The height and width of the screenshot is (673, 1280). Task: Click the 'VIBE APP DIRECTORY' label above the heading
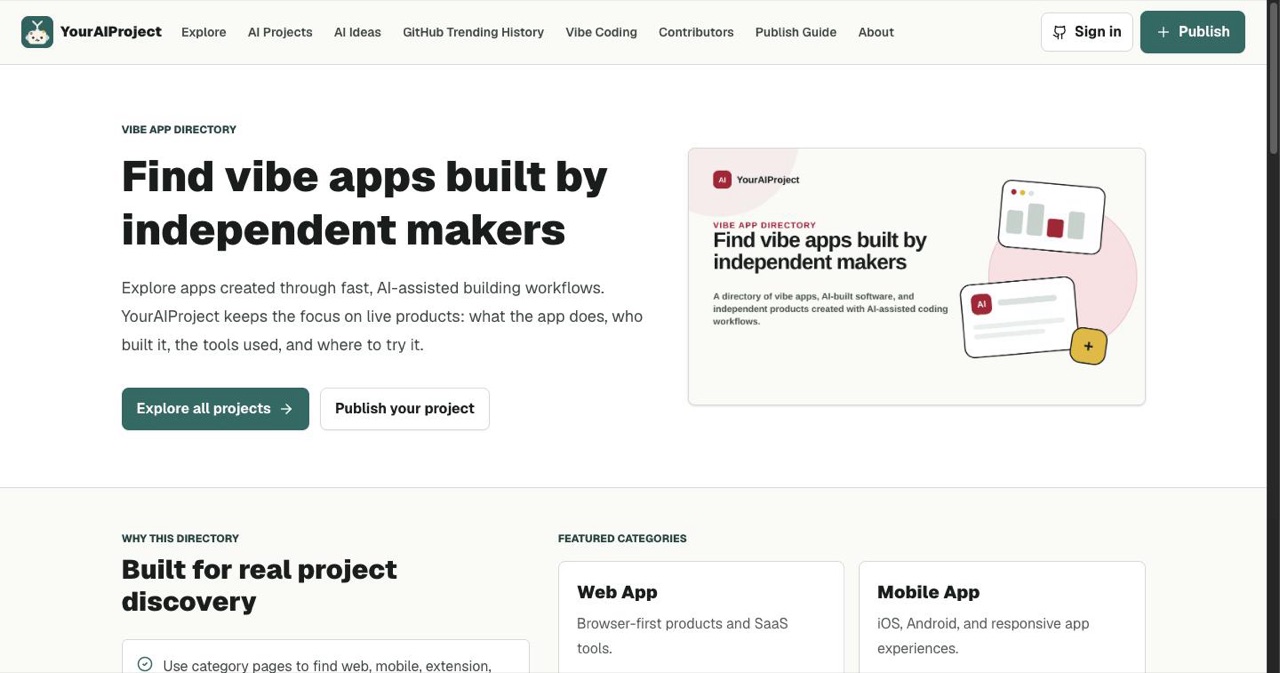point(179,130)
